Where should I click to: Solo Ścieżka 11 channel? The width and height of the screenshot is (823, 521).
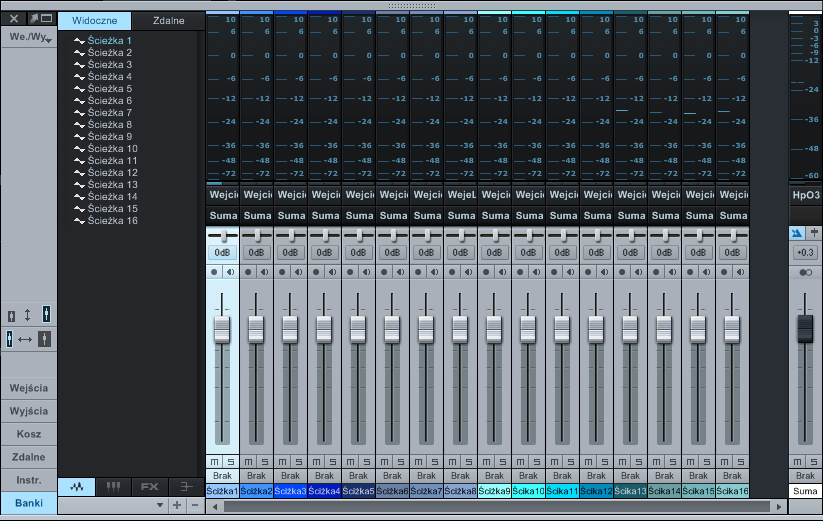[x=571, y=462]
